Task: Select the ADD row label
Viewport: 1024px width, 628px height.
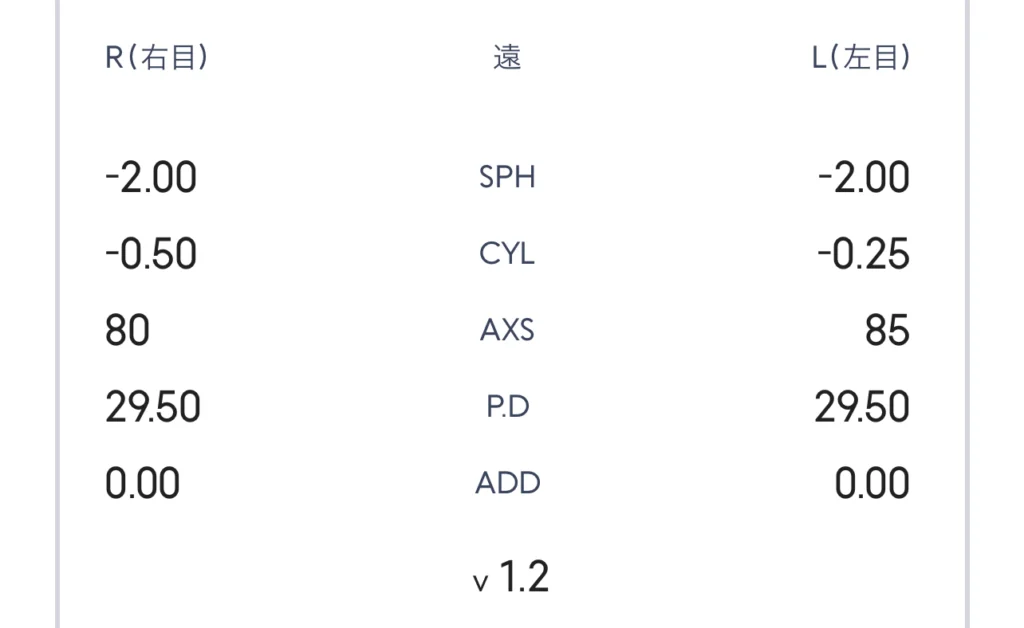Action: [507, 483]
